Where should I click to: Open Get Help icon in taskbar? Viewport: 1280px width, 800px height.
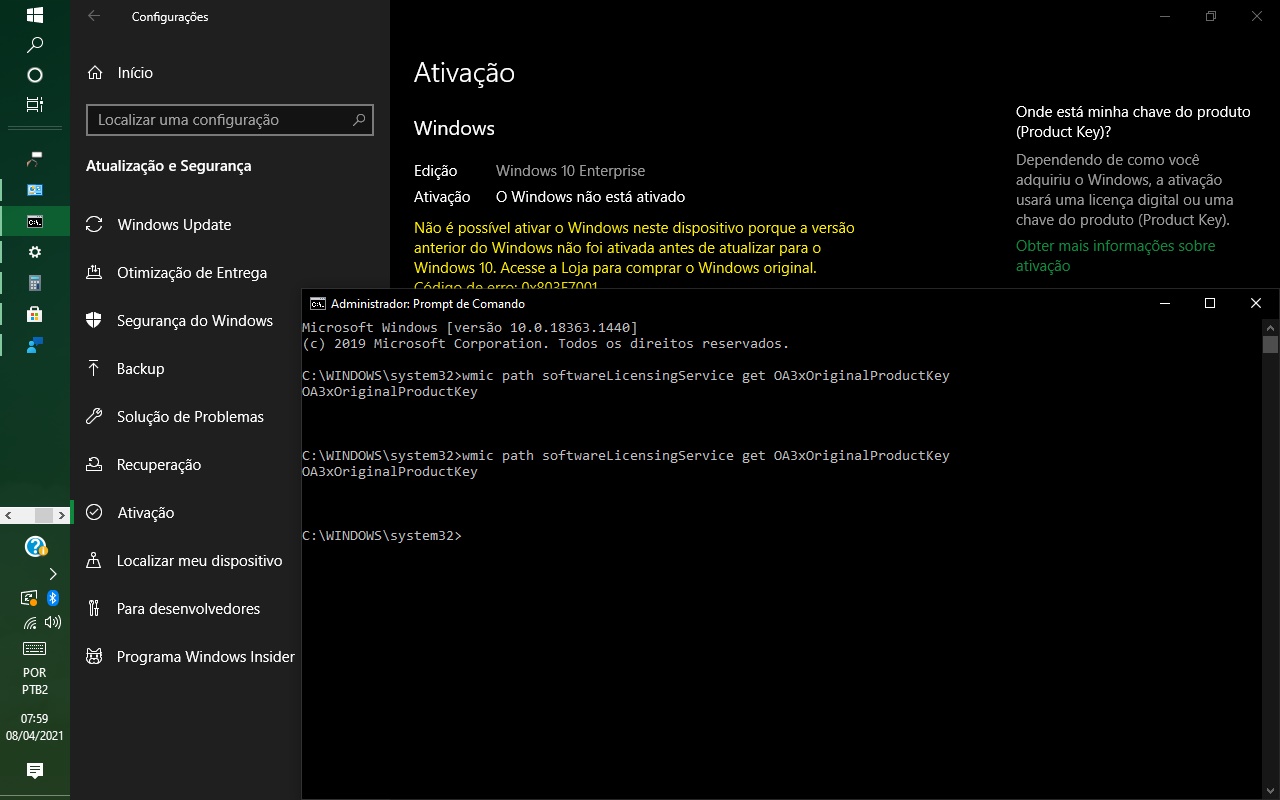35,546
